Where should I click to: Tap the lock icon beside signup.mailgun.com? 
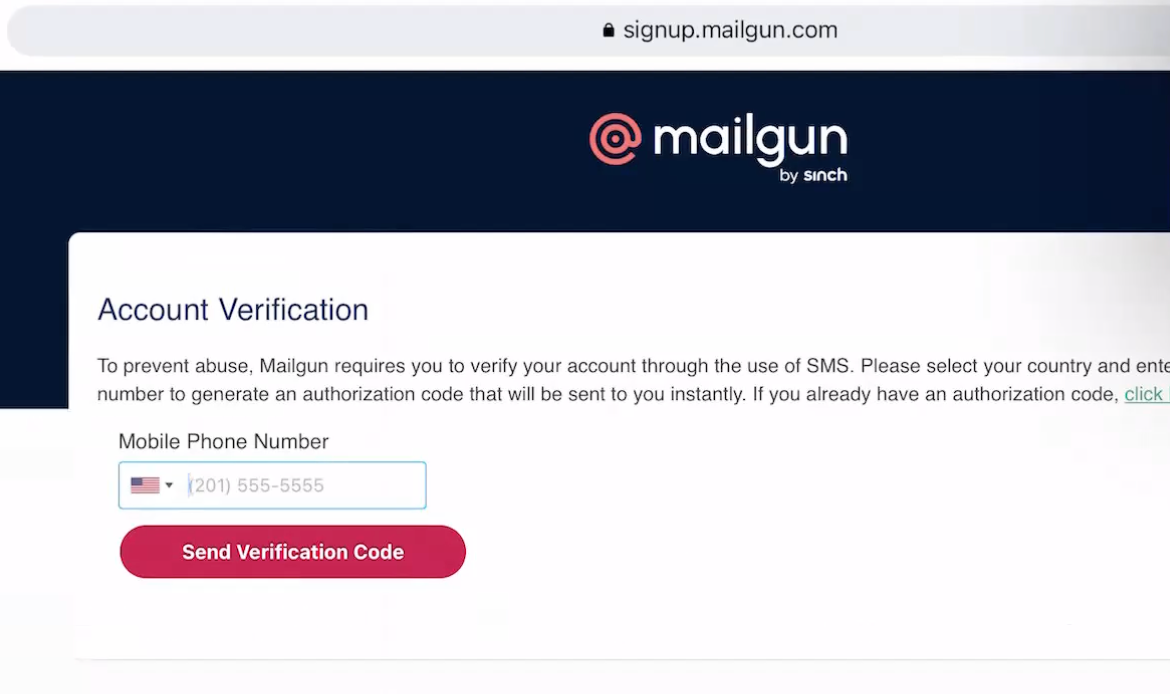coord(608,29)
